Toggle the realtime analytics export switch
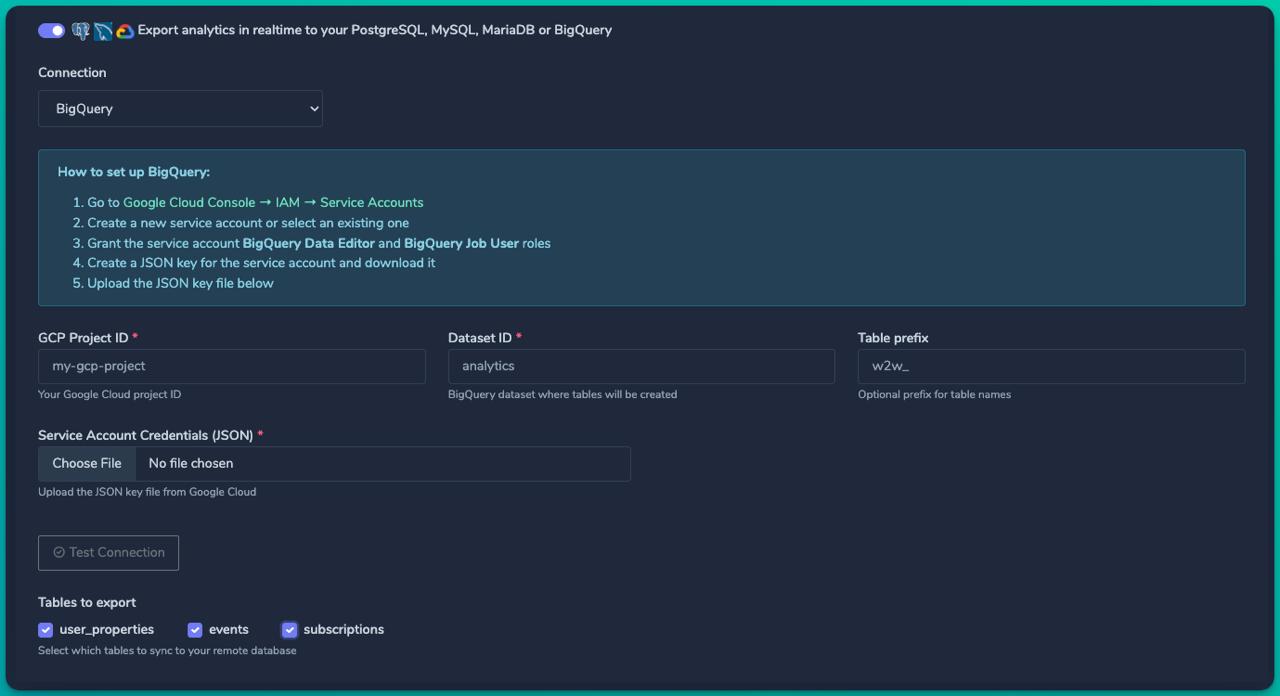The image size is (1280, 696). pyautogui.click(x=52, y=30)
